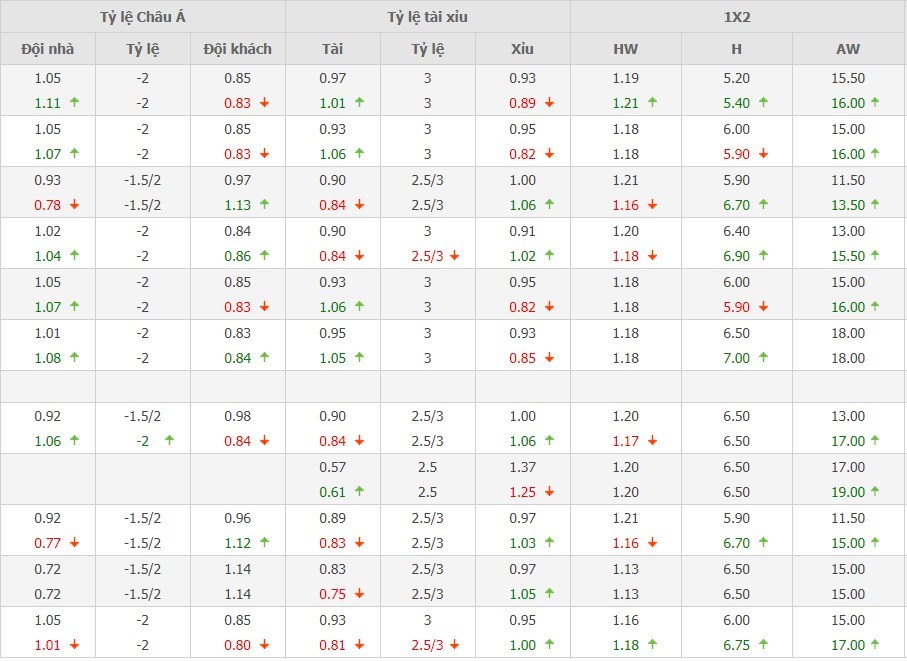Click the Đội khách column header
This screenshot has width=907, height=661.
click(238, 48)
